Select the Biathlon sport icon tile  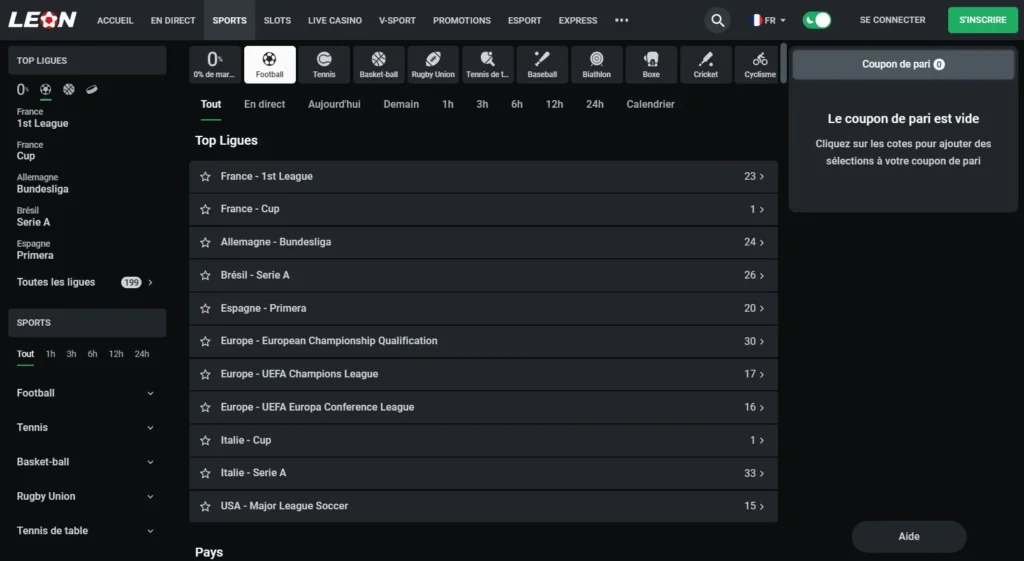coord(596,65)
